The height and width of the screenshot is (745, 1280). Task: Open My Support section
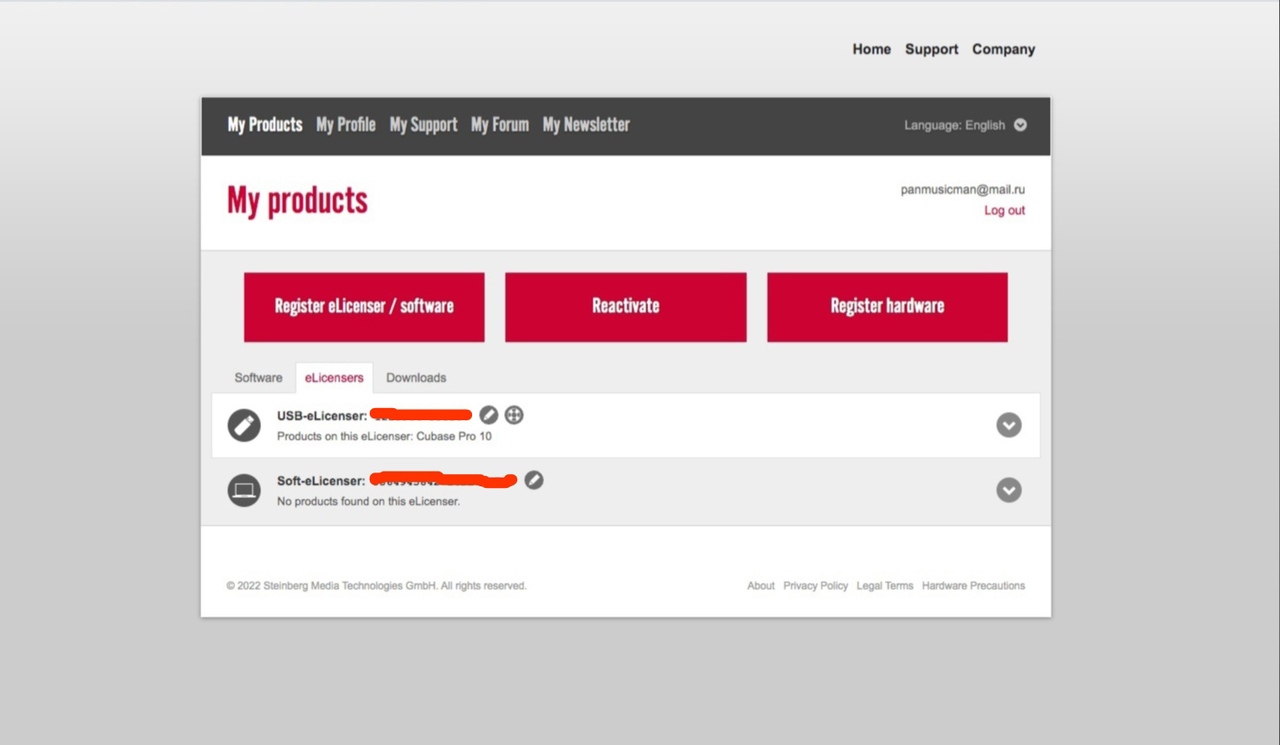423,125
